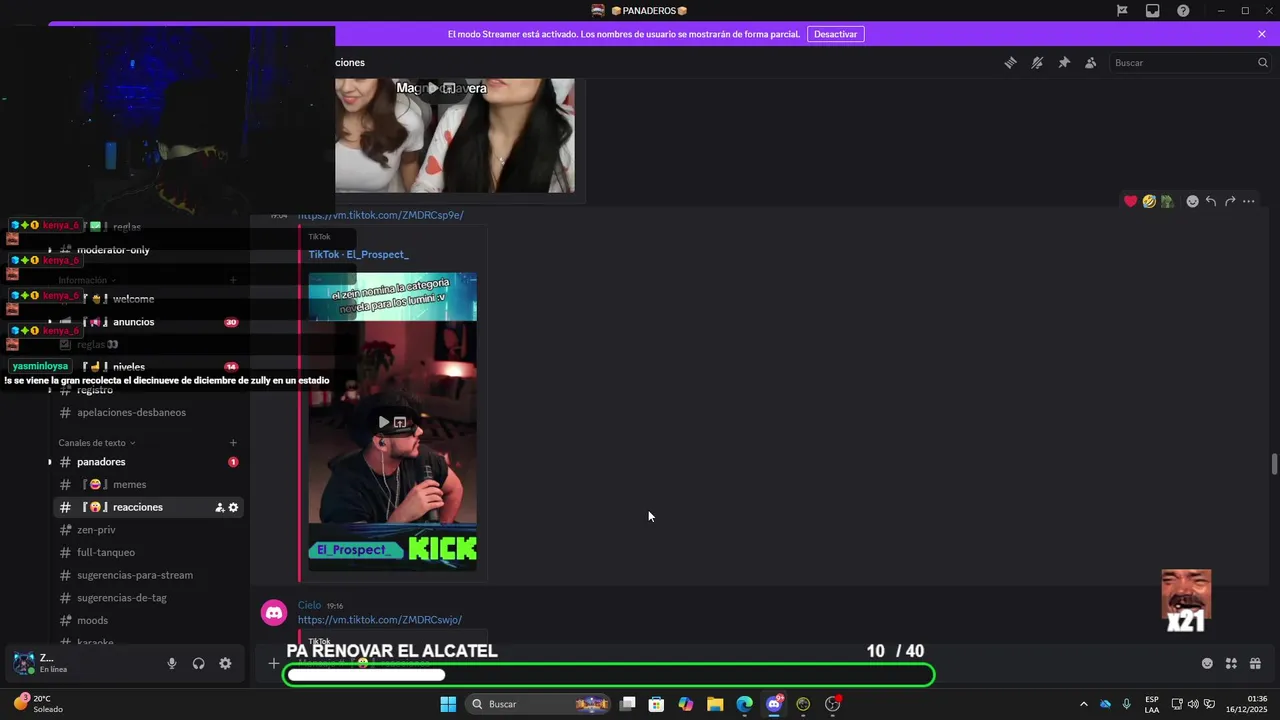The image size is (1280, 720).
Task: Click the user avatar showing En línea
Action: (x=24, y=663)
